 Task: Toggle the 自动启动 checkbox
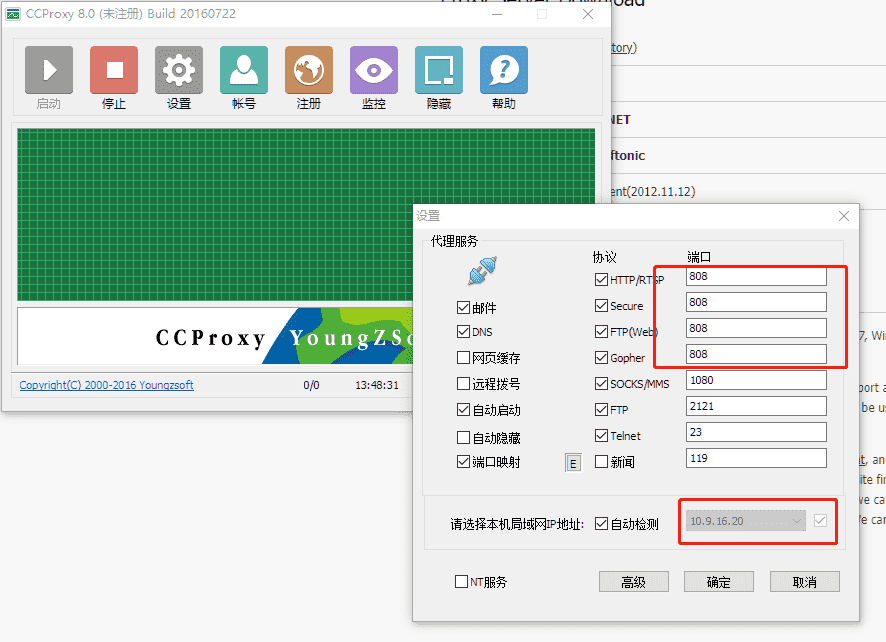click(463, 410)
